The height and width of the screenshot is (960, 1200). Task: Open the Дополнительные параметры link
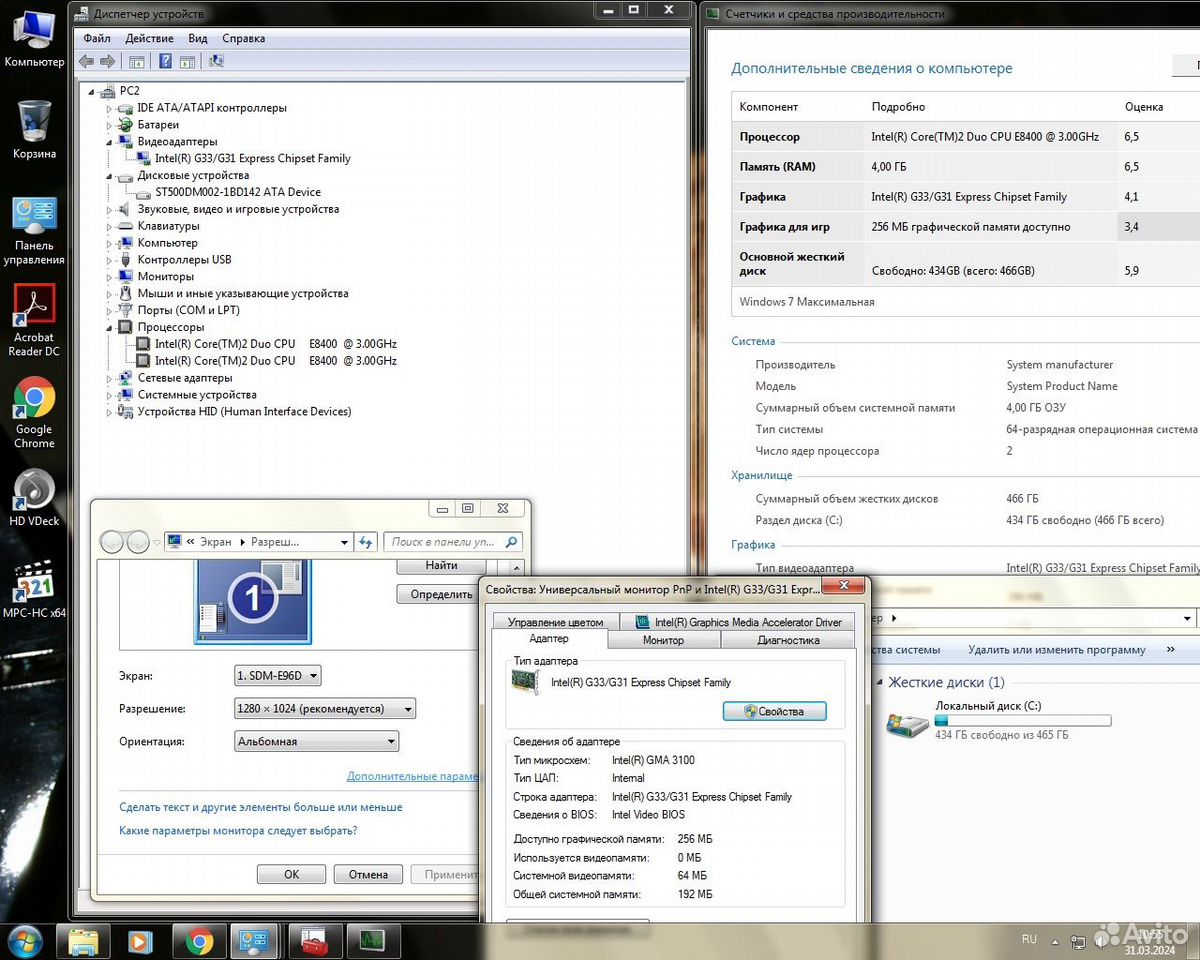[x=412, y=776]
